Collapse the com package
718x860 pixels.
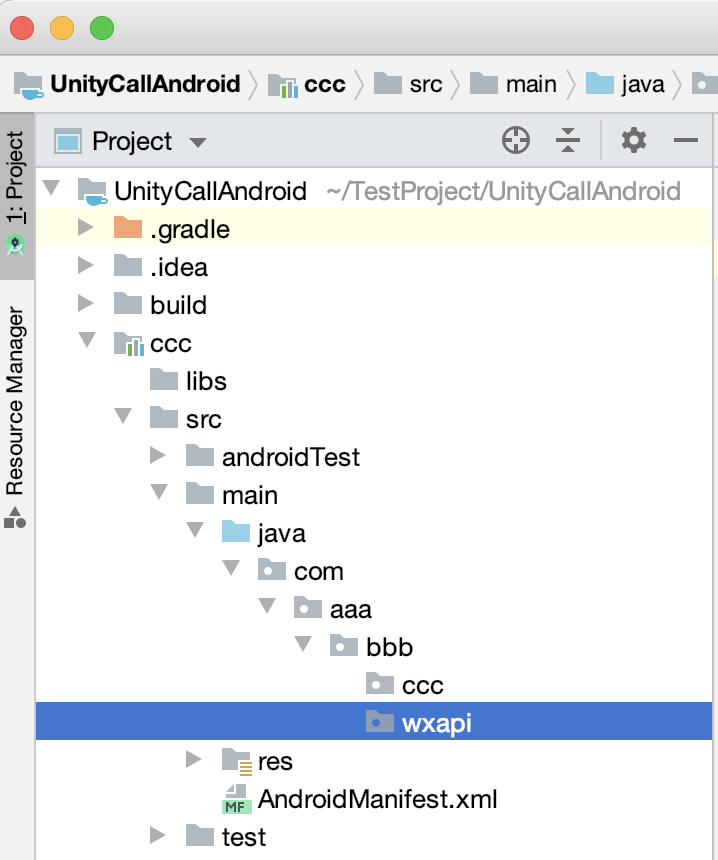231,568
